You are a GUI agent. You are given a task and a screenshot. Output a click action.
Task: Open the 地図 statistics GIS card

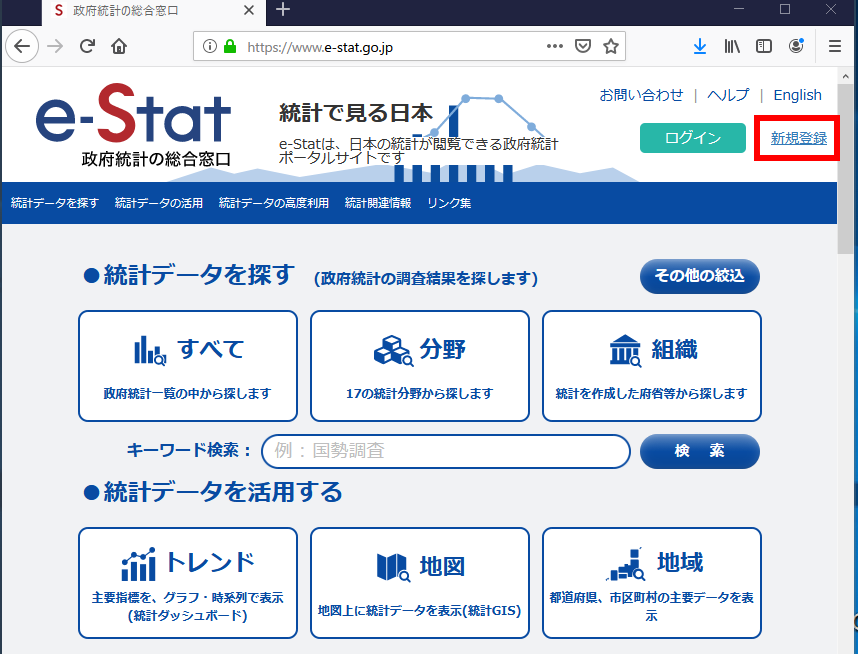pos(420,583)
